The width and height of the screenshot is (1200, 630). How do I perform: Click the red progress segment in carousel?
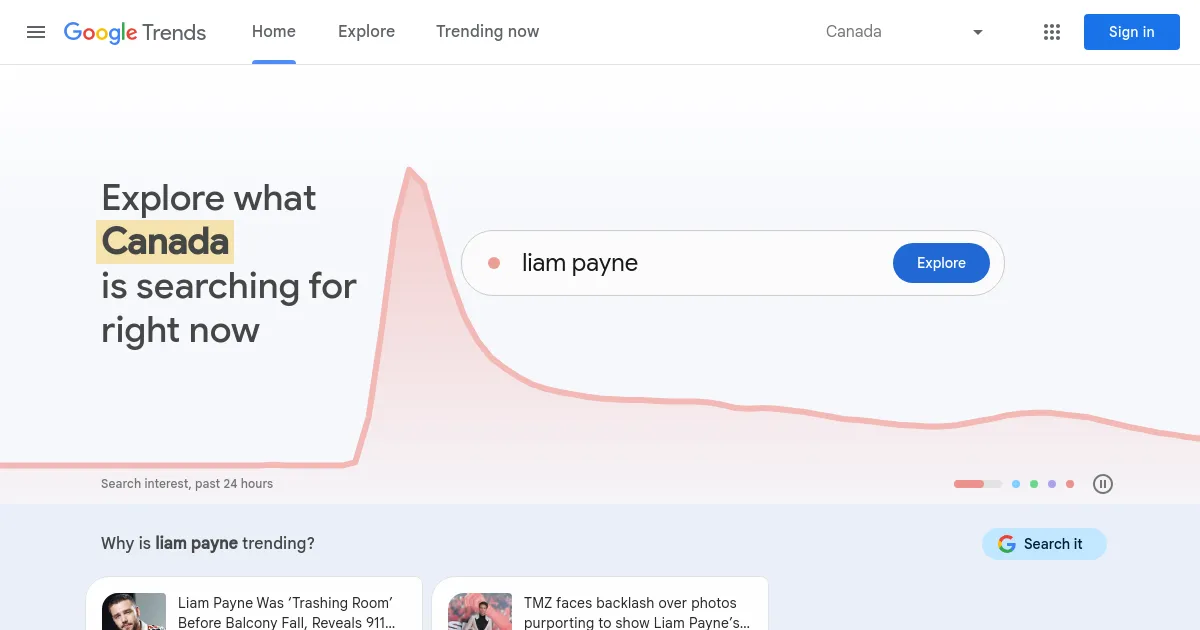[968, 484]
